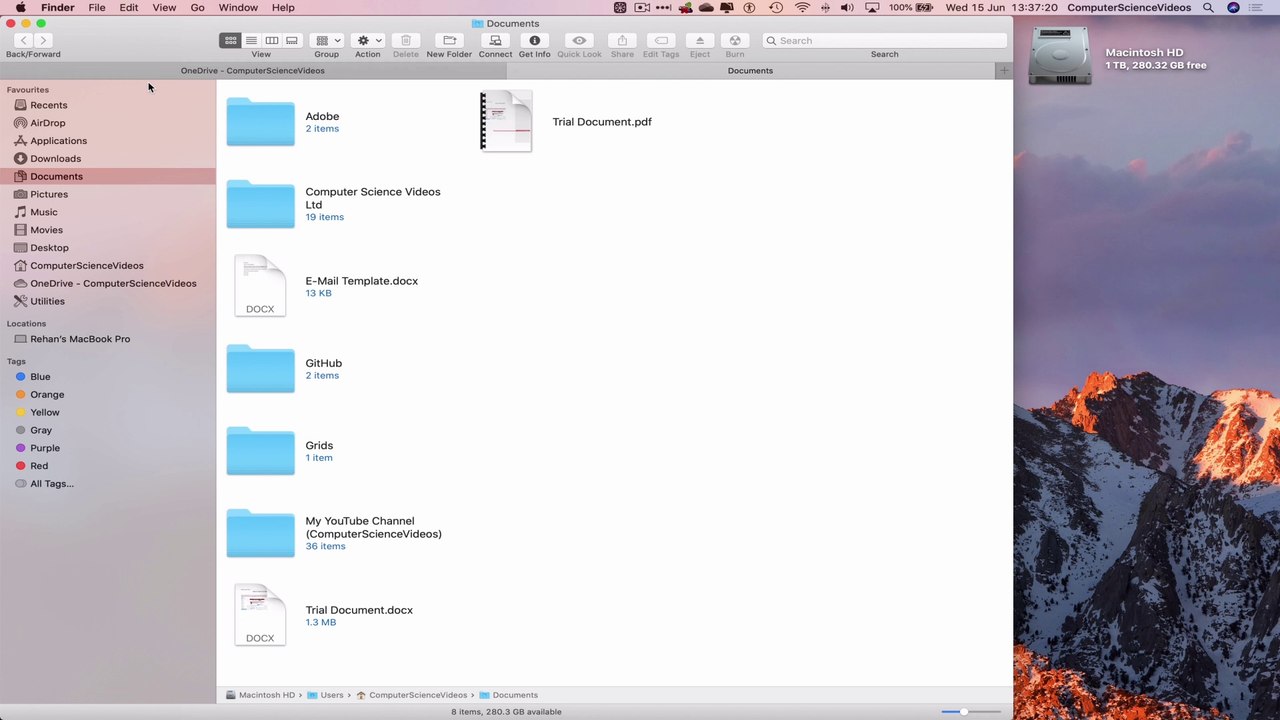Switch to gallery view in toolbar
1280x720 pixels.
click(291, 40)
